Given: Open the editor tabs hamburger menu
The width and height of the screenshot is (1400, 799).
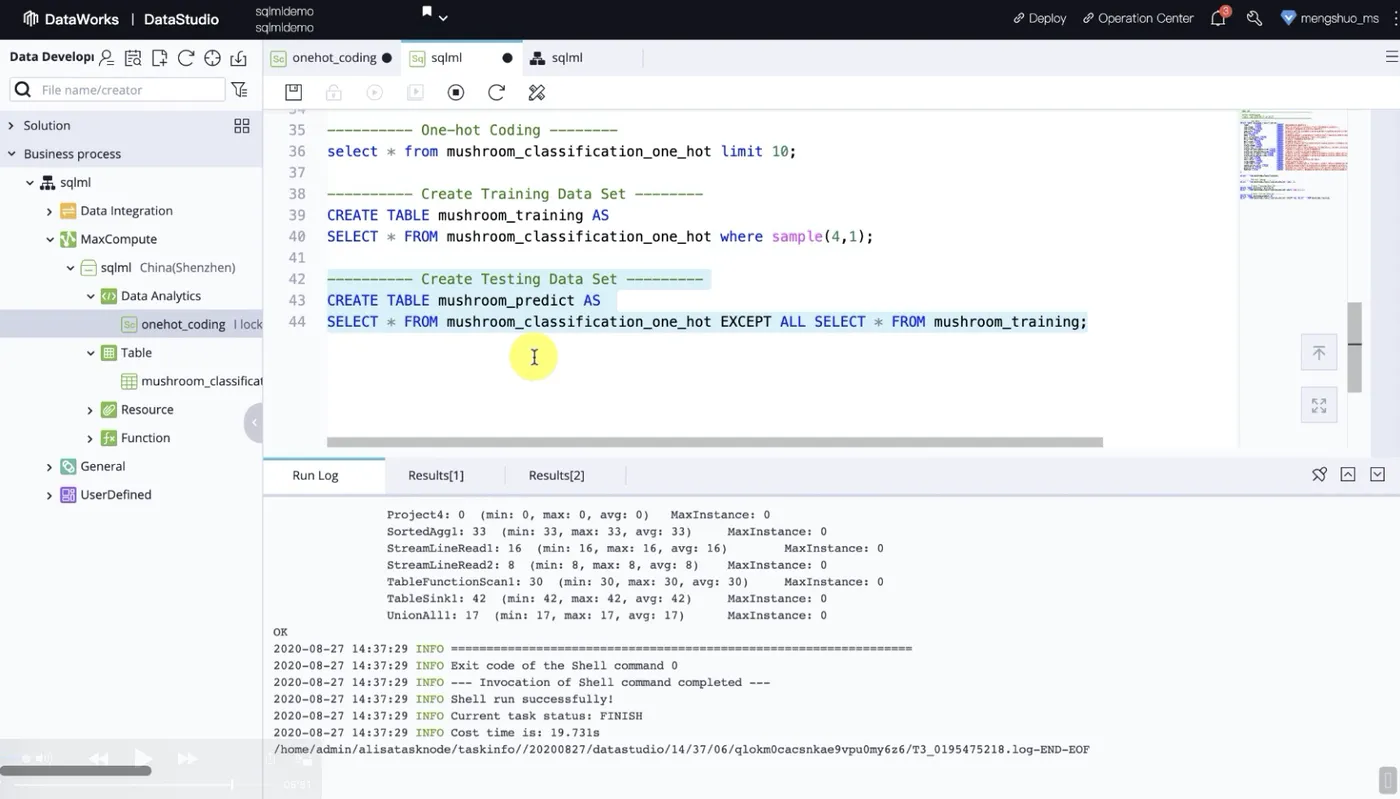Looking at the screenshot, I should click(1390, 58).
